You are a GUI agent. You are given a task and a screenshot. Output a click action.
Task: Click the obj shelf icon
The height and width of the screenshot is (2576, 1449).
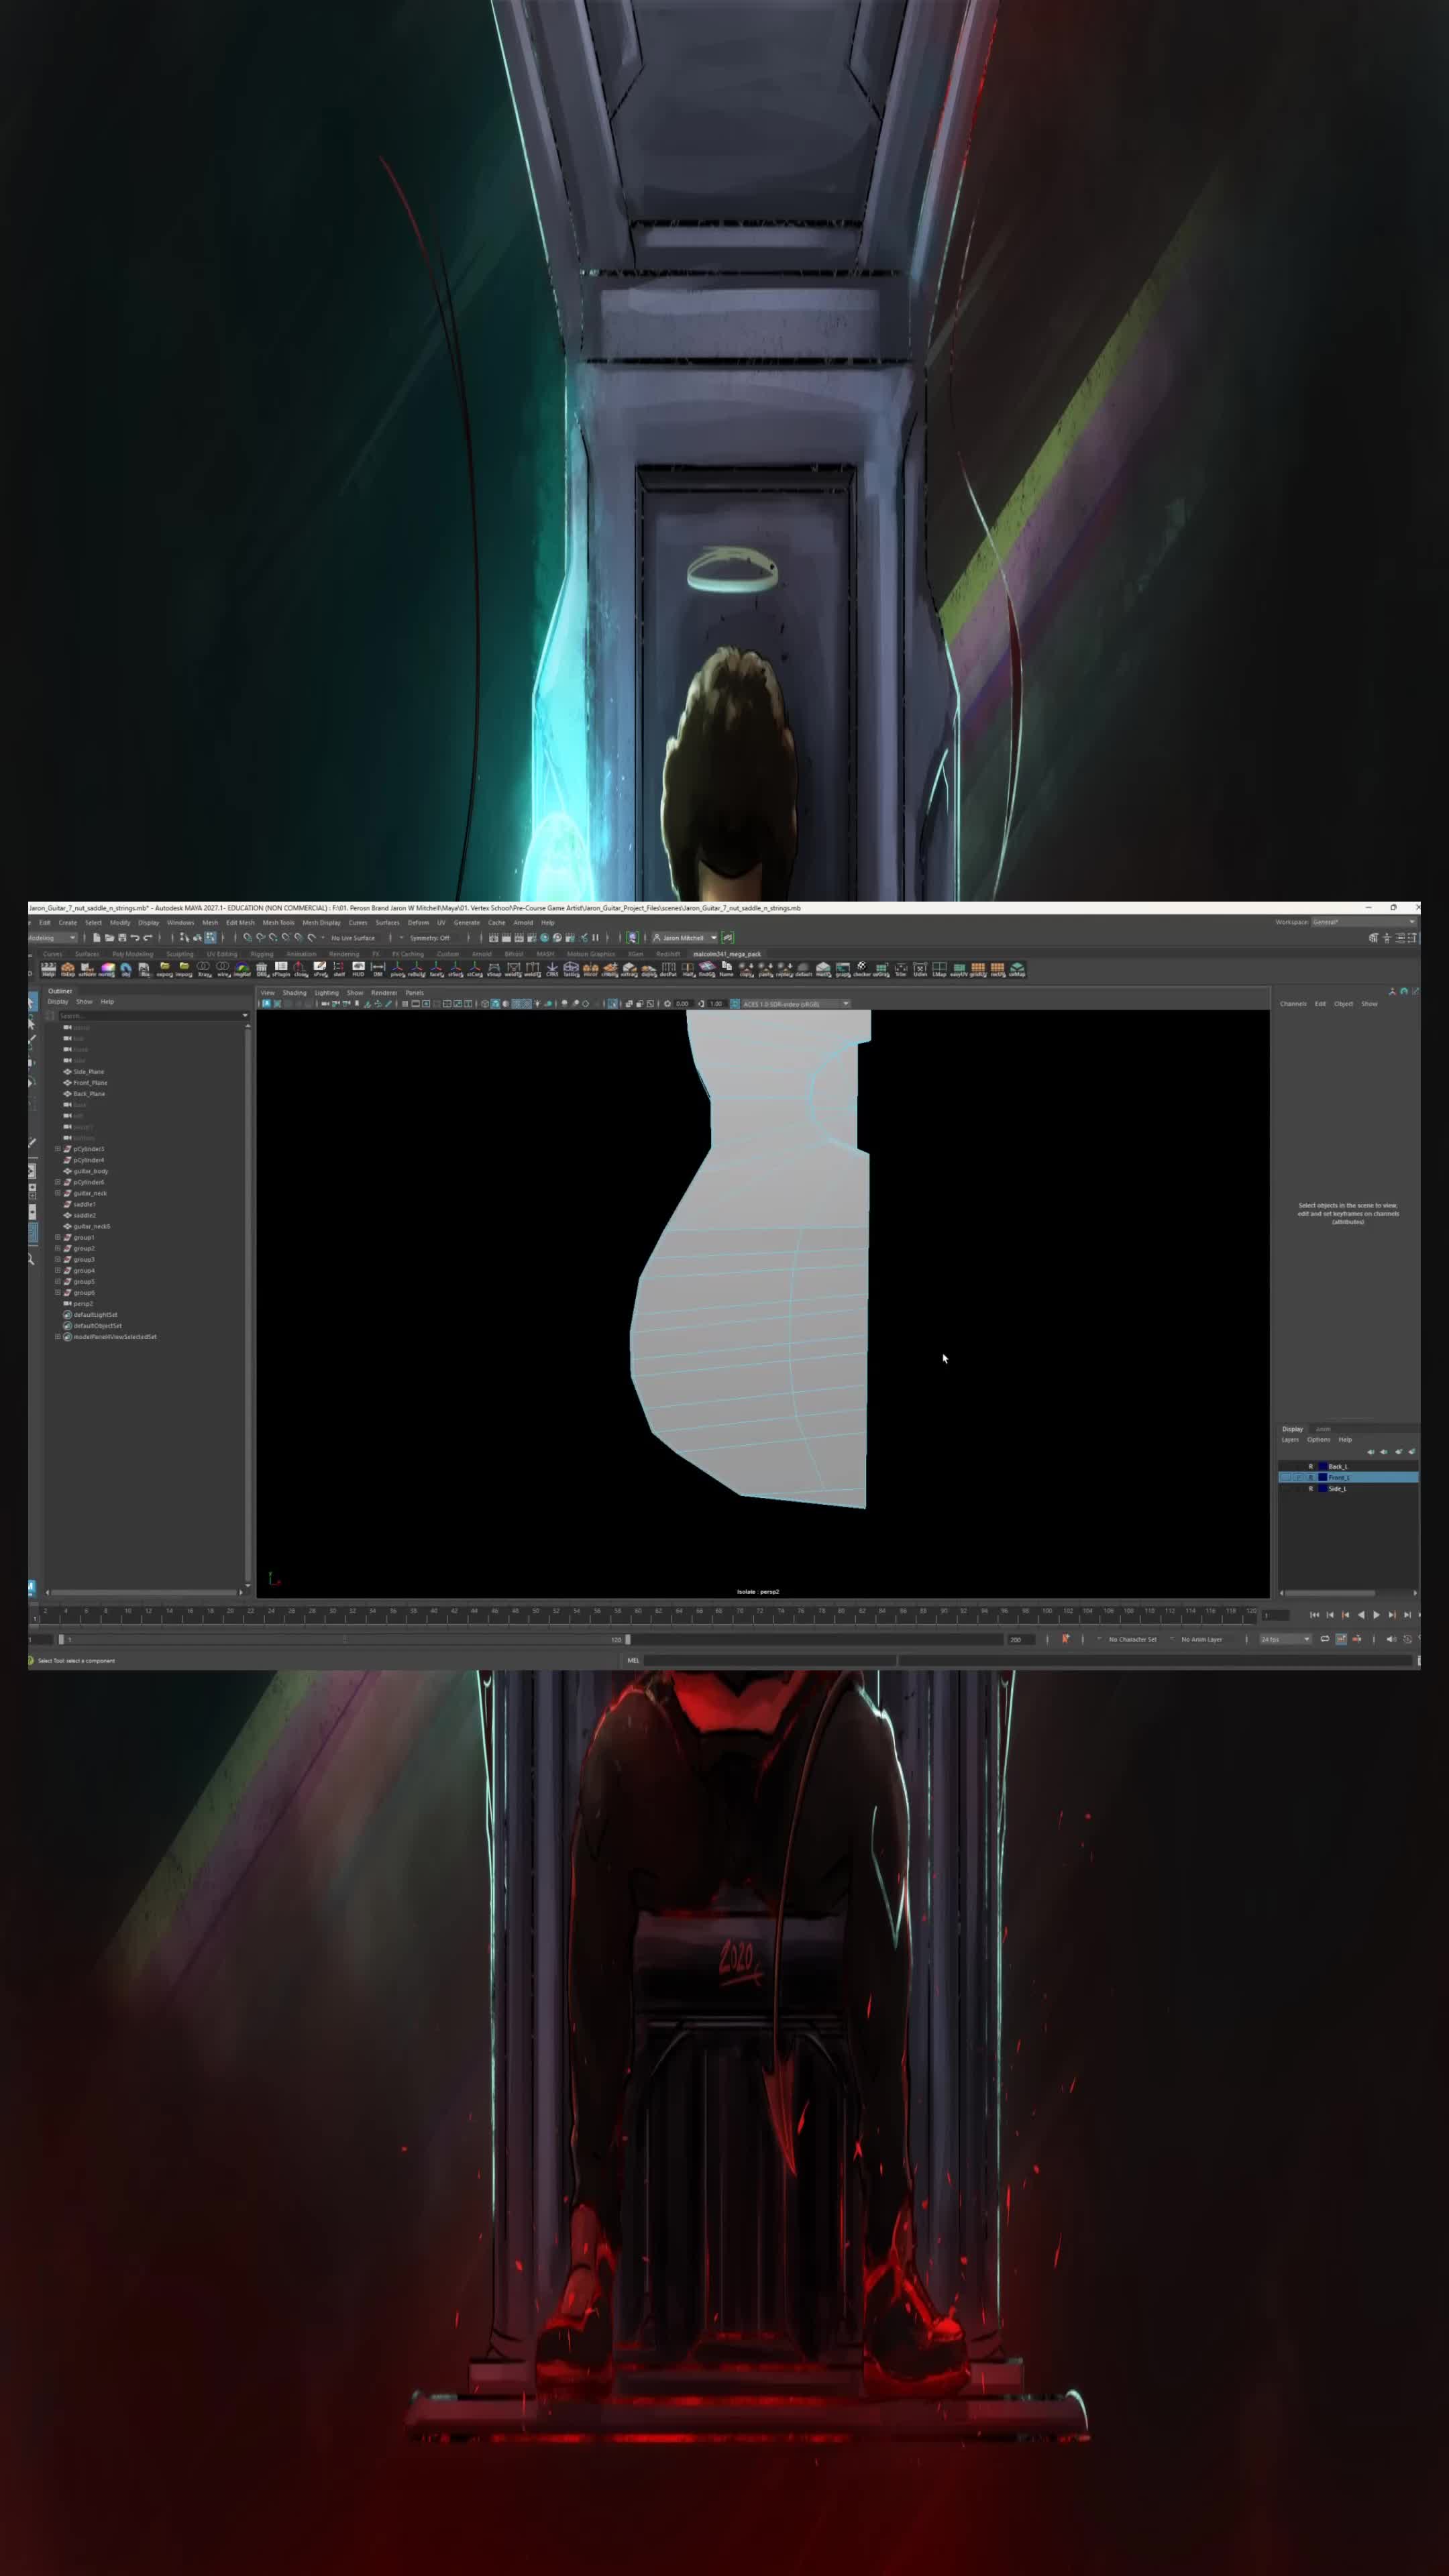pyautogui.click(x=126, y=968)
